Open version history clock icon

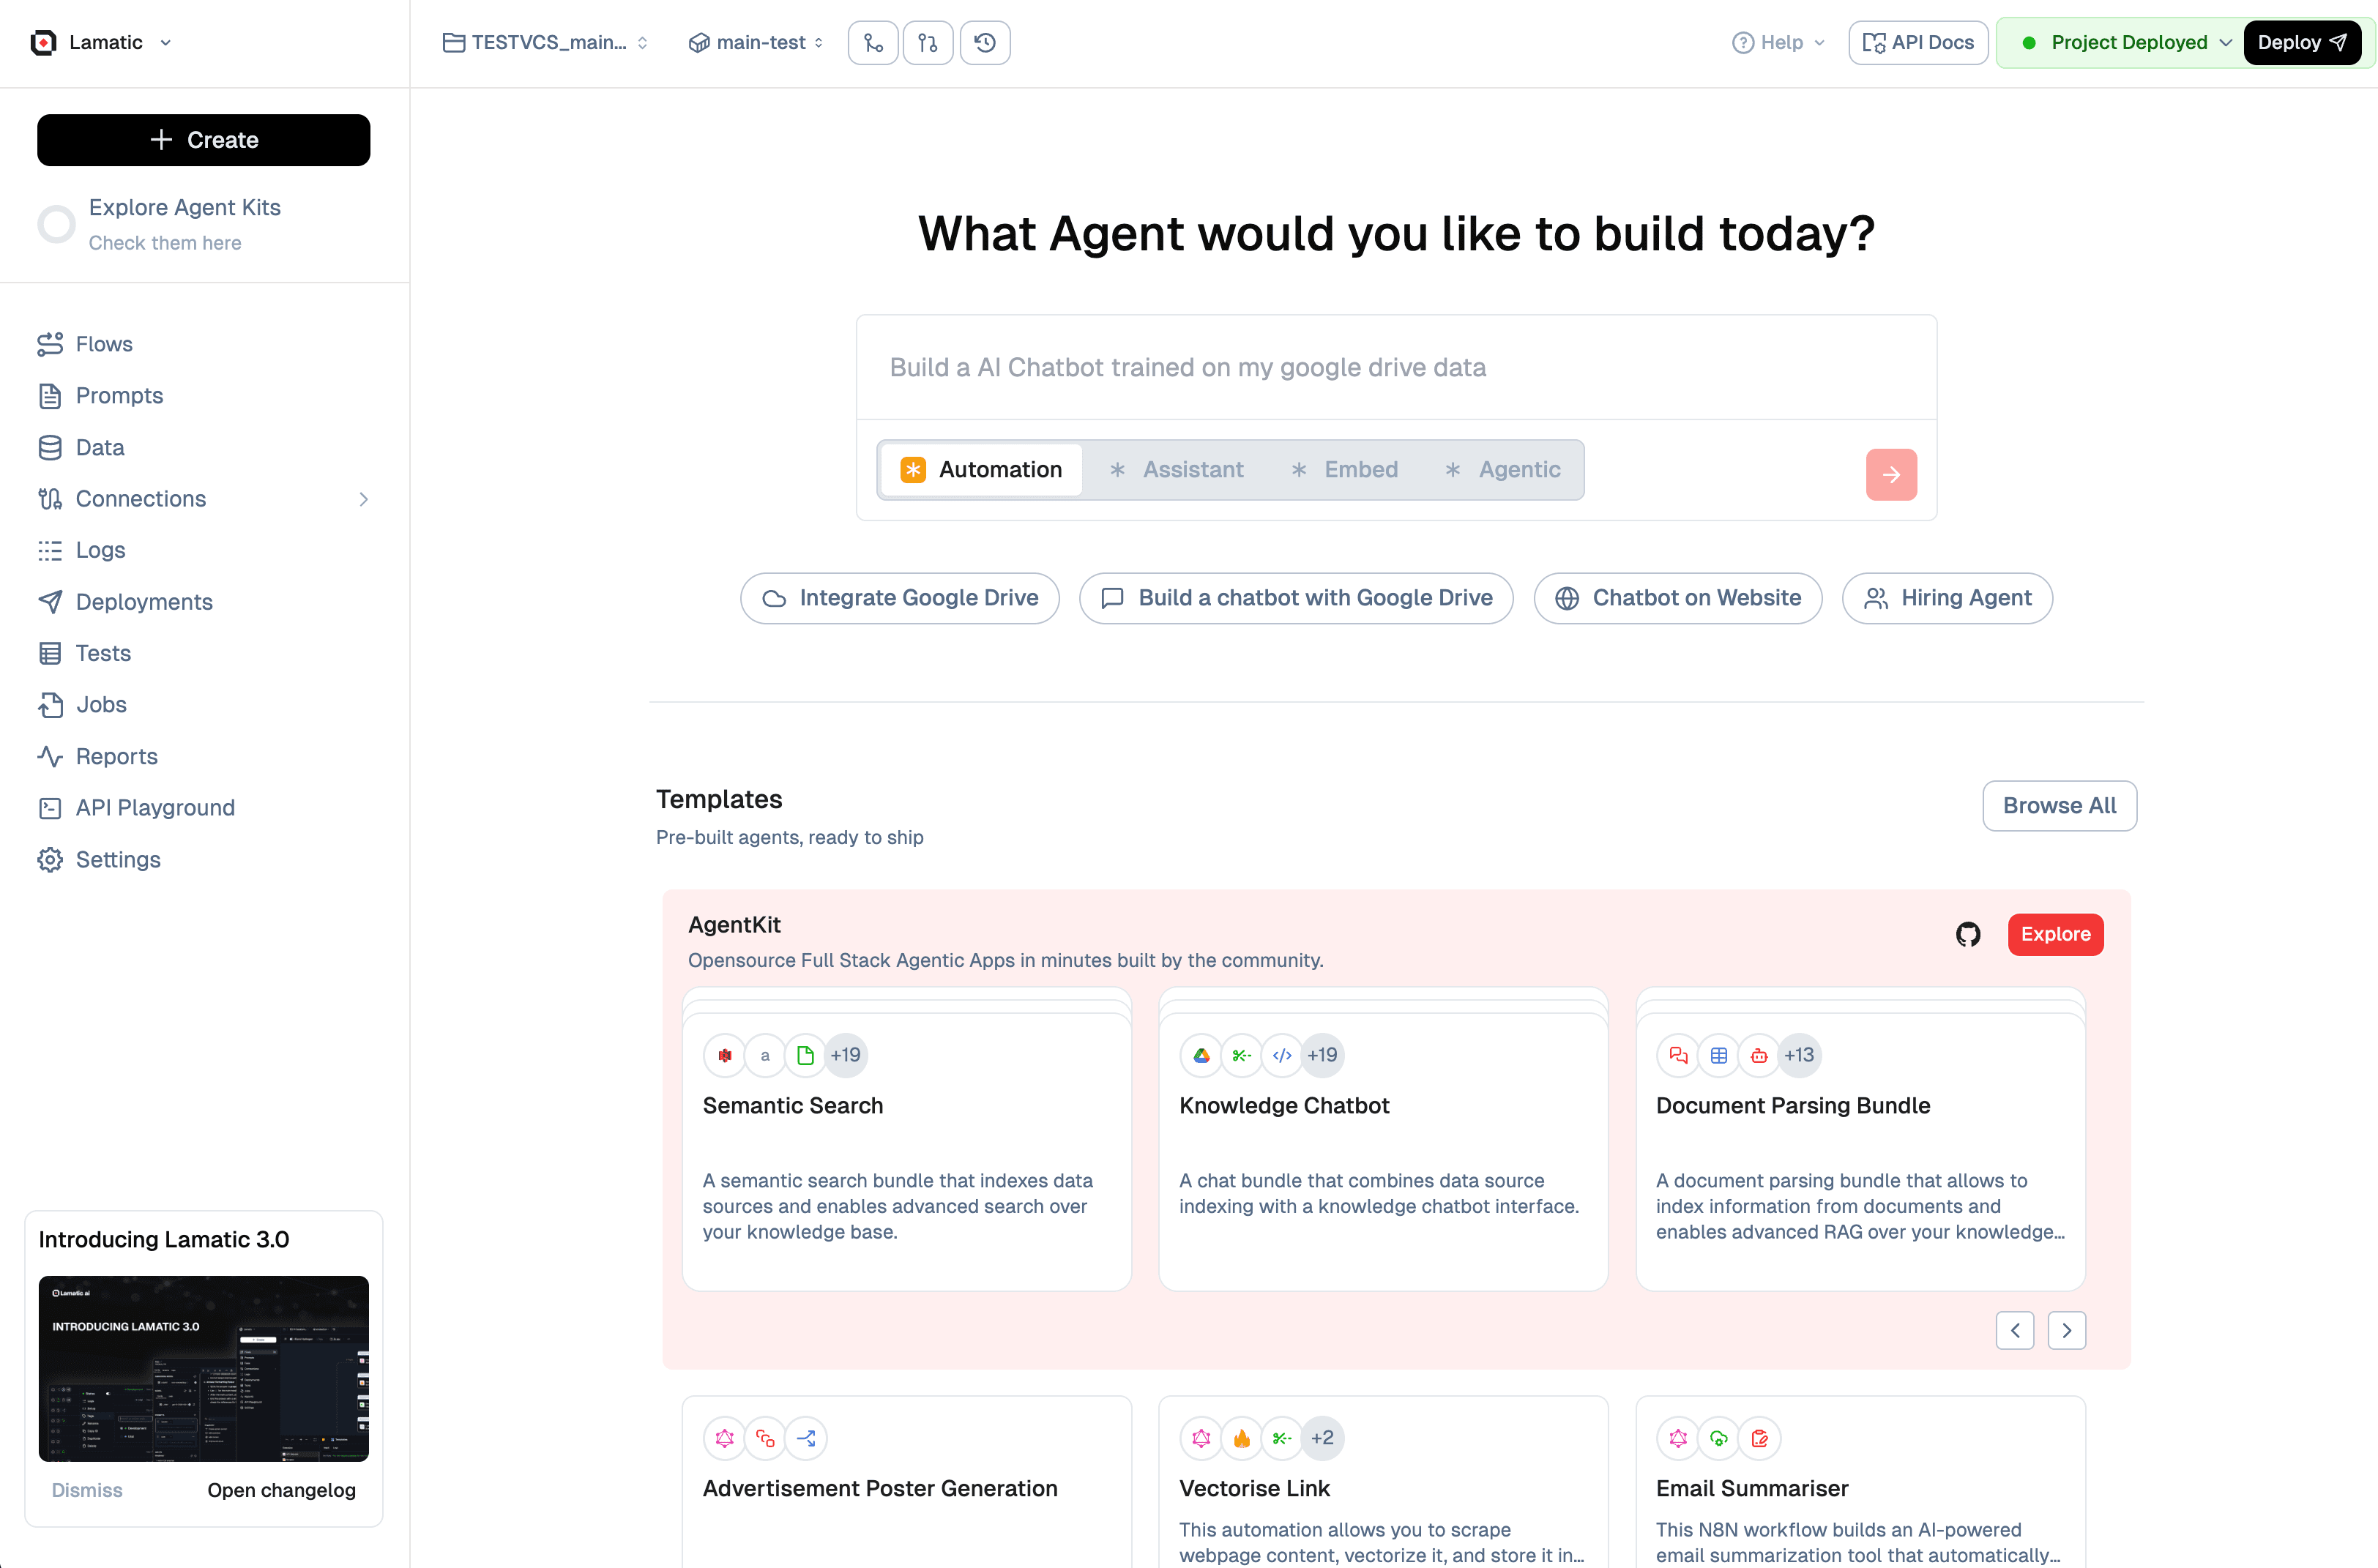point(985,43)
